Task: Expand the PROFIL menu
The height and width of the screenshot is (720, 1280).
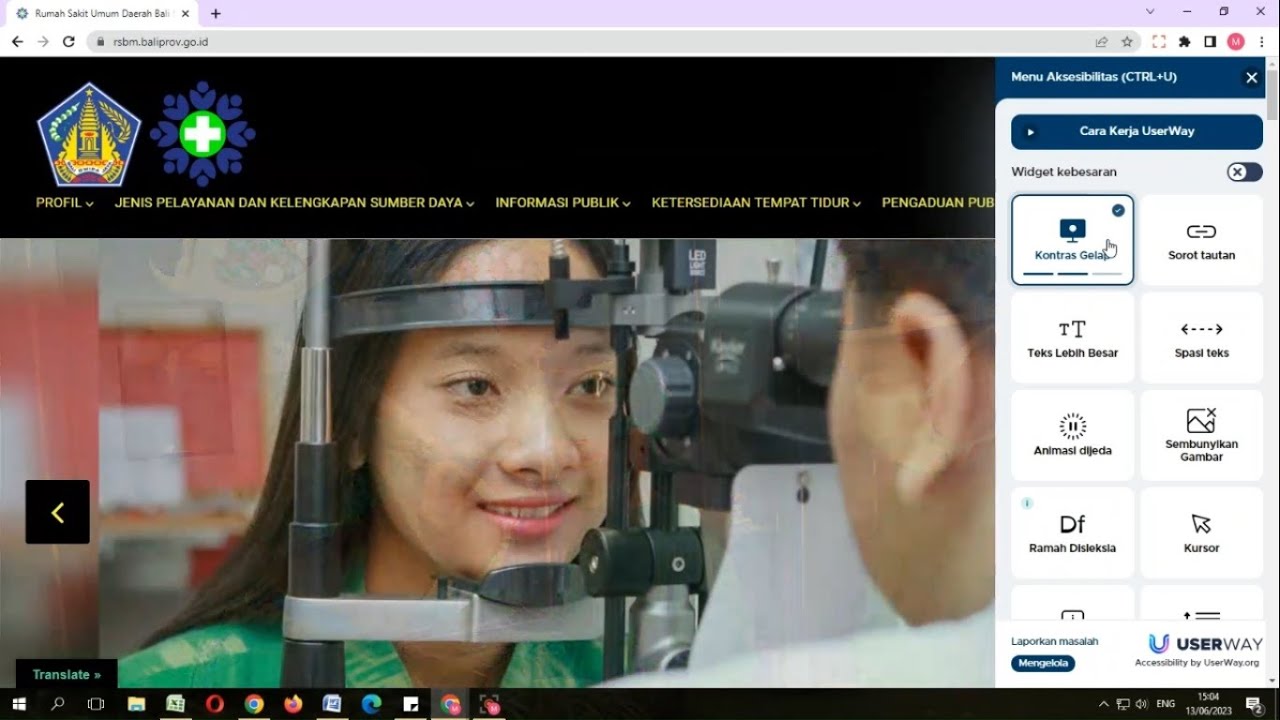Action: tap(65, 203)
